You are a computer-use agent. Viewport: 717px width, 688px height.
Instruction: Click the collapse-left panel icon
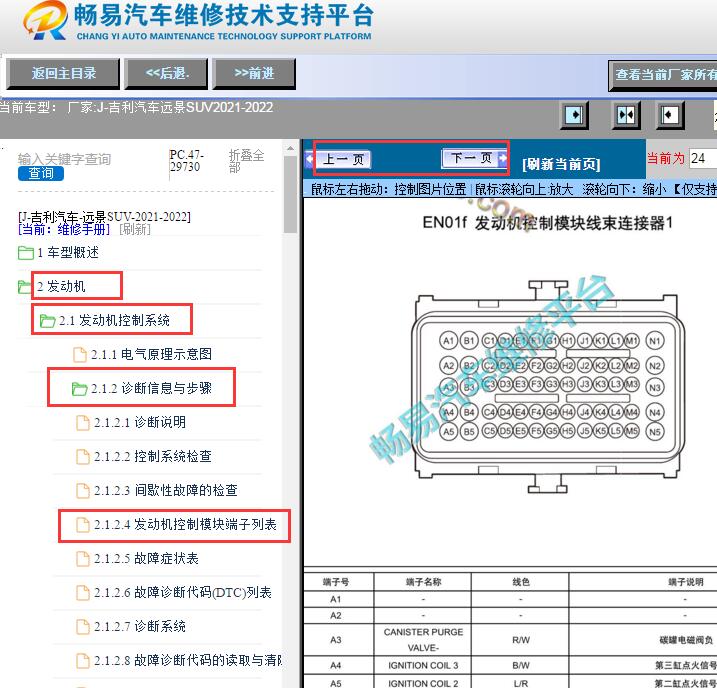click(670, 115)
